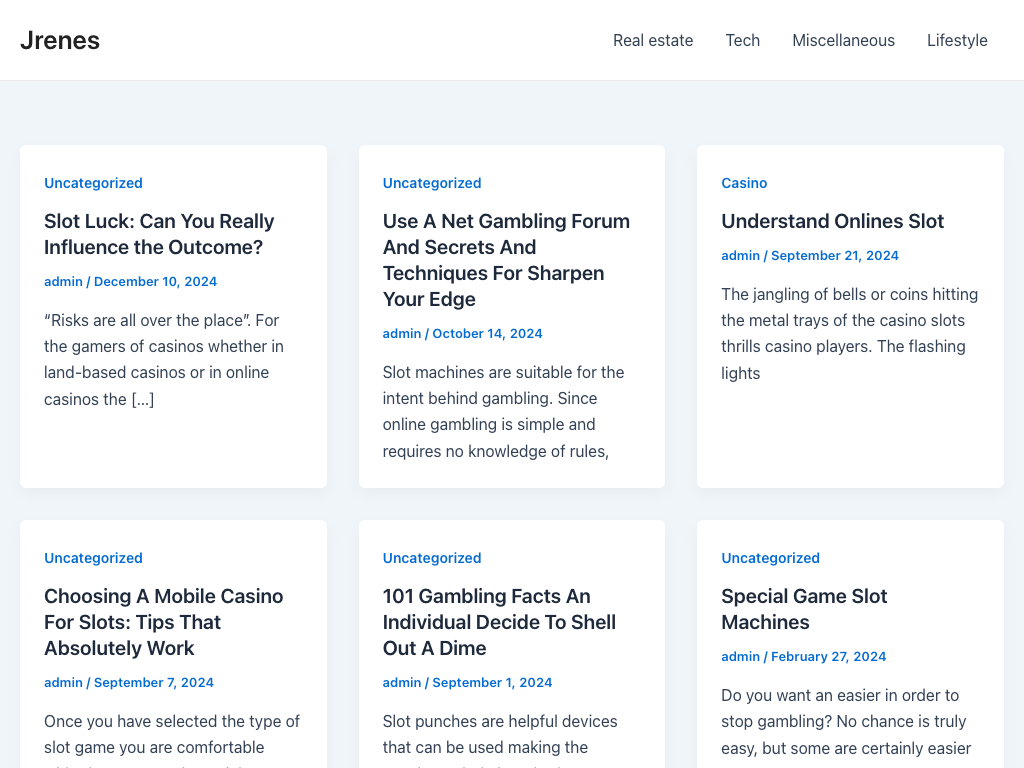Image resolution: width=1024 pixels, height=768 pixels.
Task: Click the excerpt text of Understand Onlines Slot
Action: pyautogui.click(x=849, y=333)
